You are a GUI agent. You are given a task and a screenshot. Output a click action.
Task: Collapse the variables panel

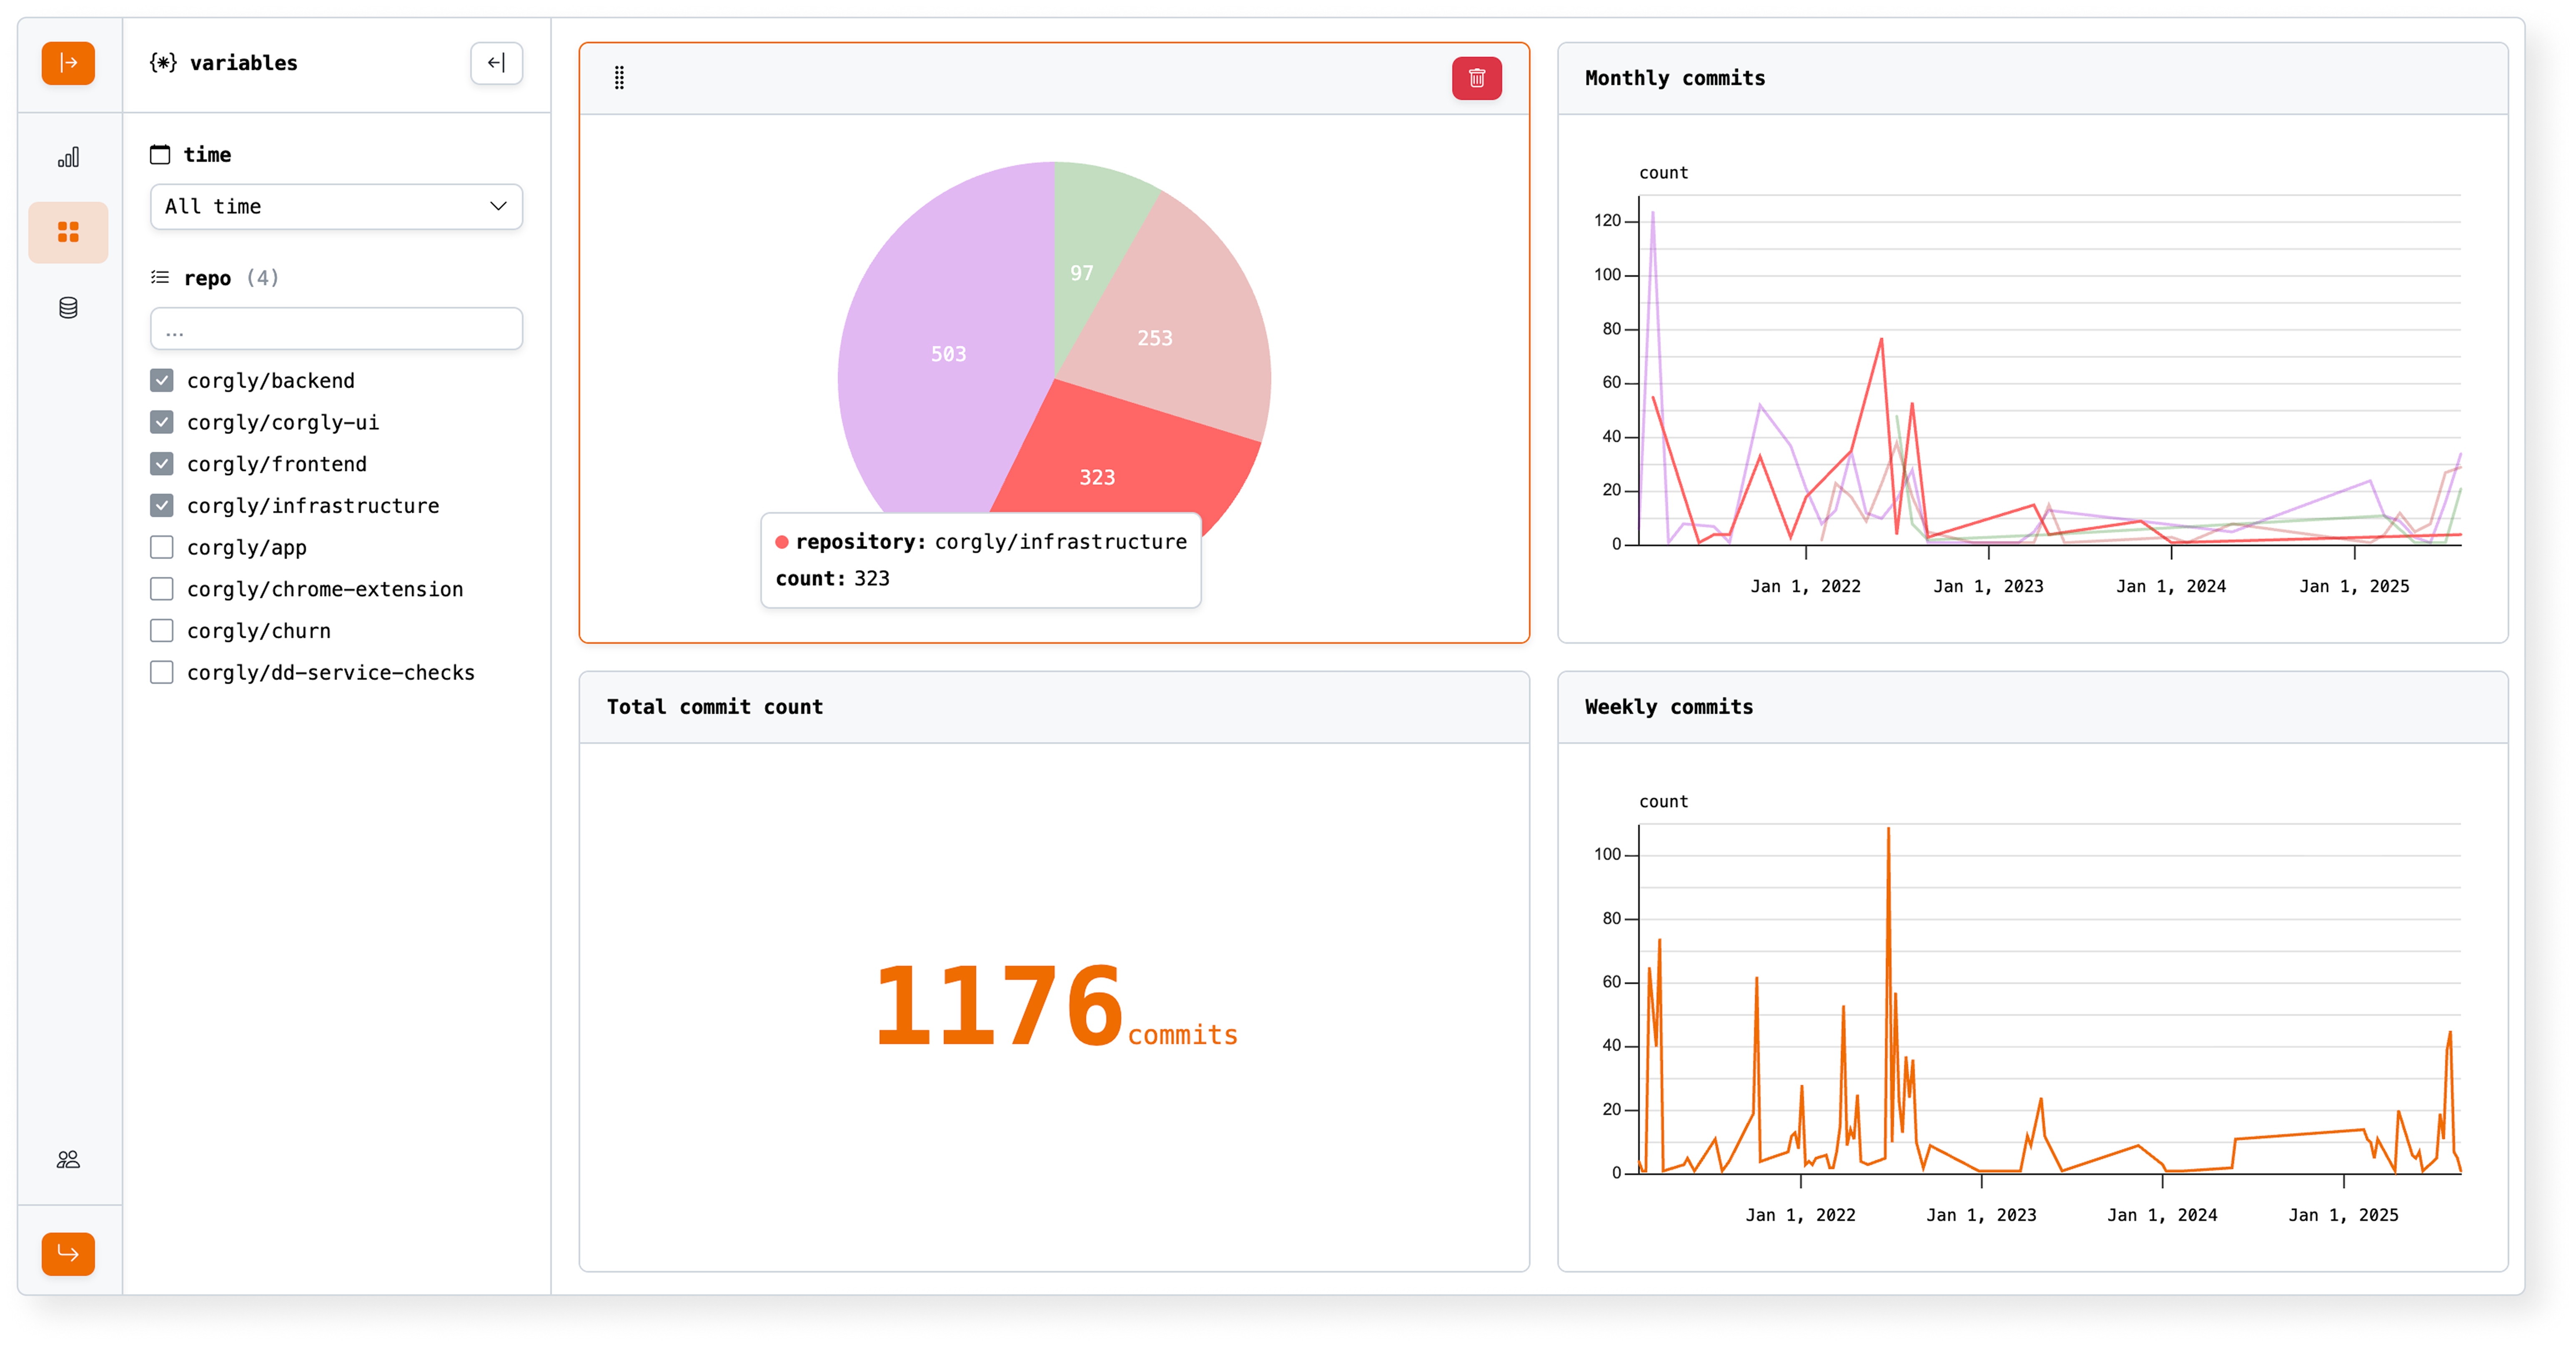[x=496, y=63]
